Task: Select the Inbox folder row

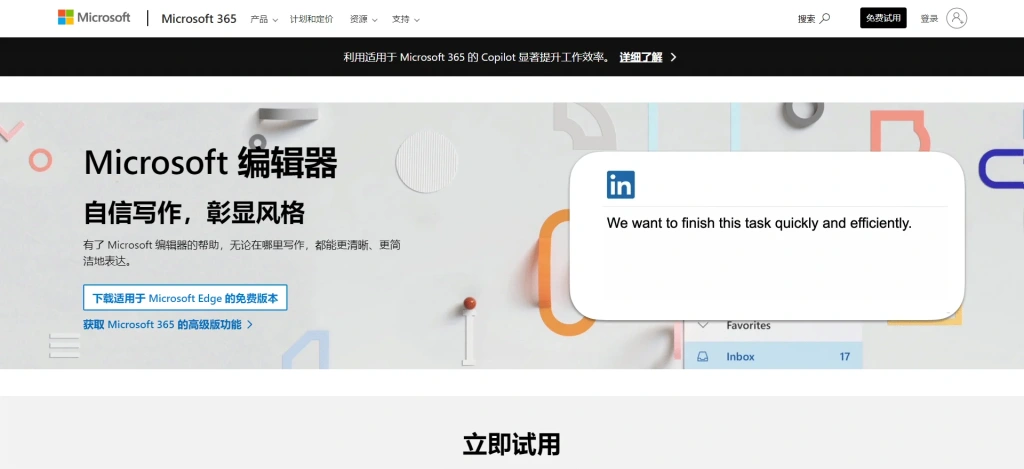Action: 773,357
